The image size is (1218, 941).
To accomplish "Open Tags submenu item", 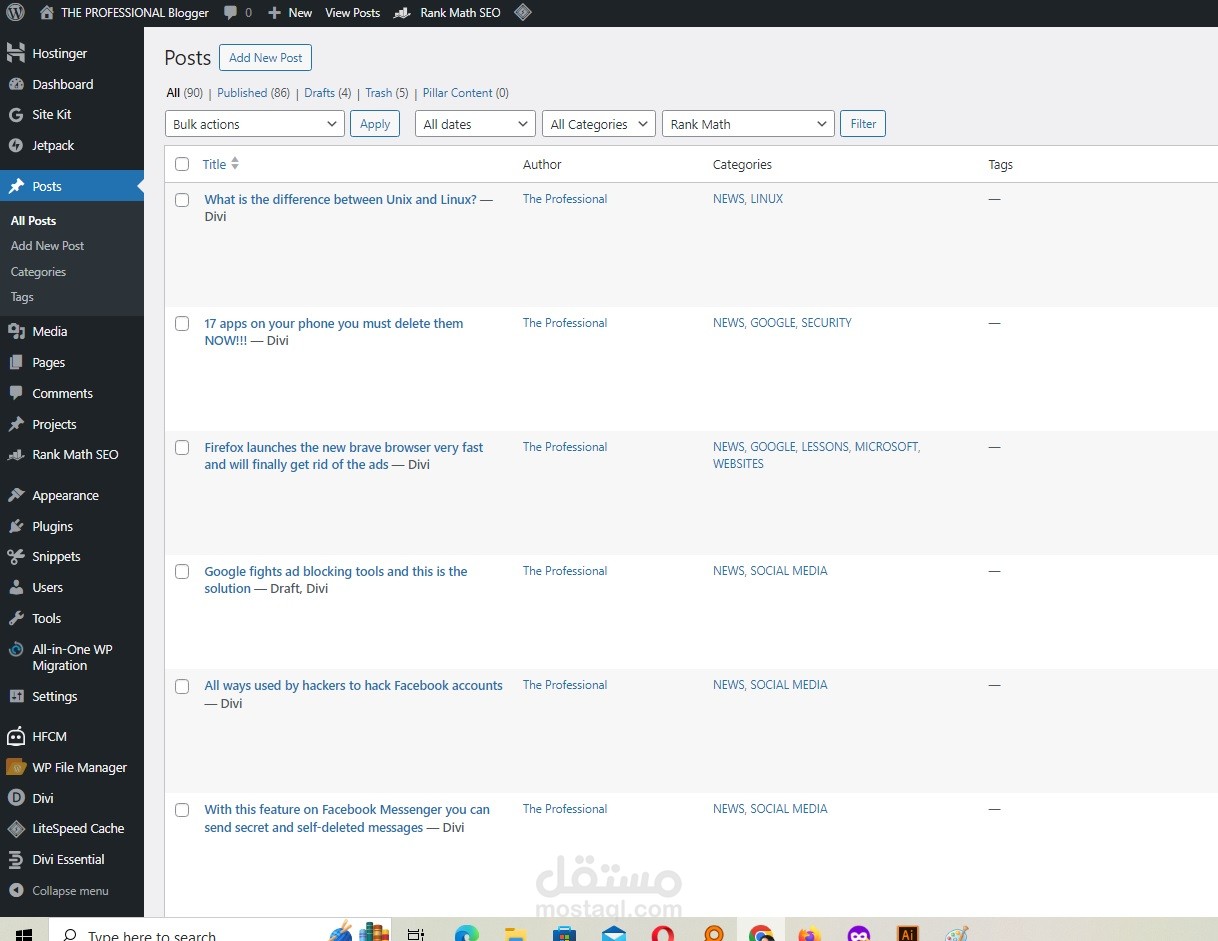I will [x=22, y=297].
